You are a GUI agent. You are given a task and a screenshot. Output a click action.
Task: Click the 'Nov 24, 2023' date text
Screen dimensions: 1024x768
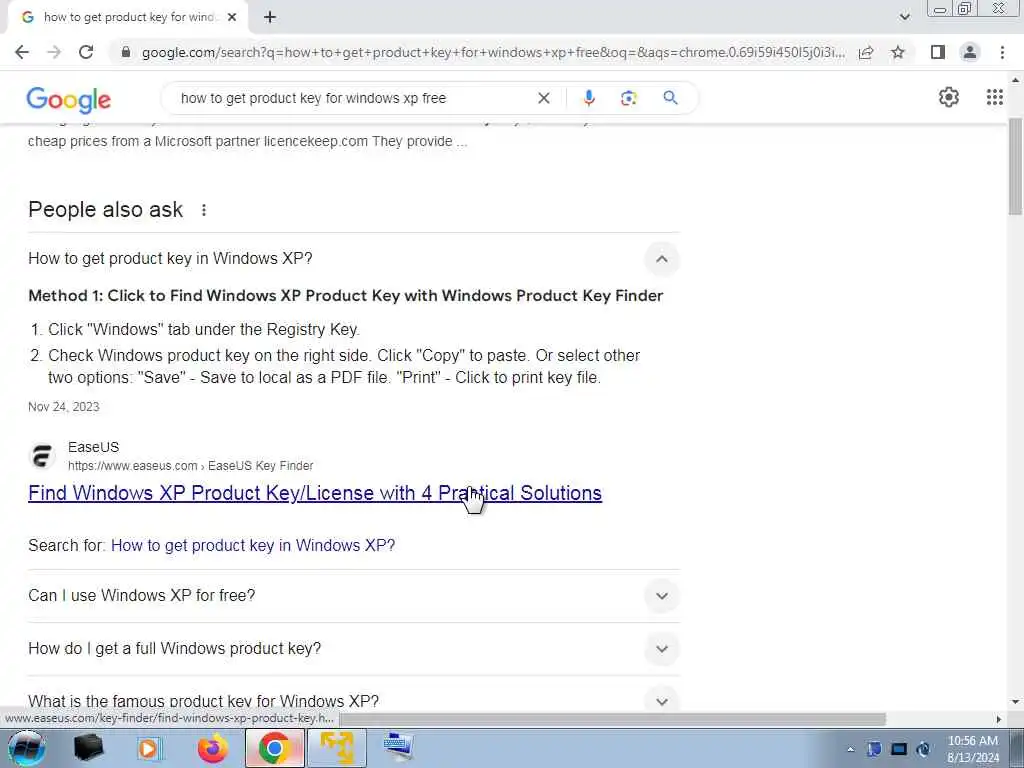(63, 407)
